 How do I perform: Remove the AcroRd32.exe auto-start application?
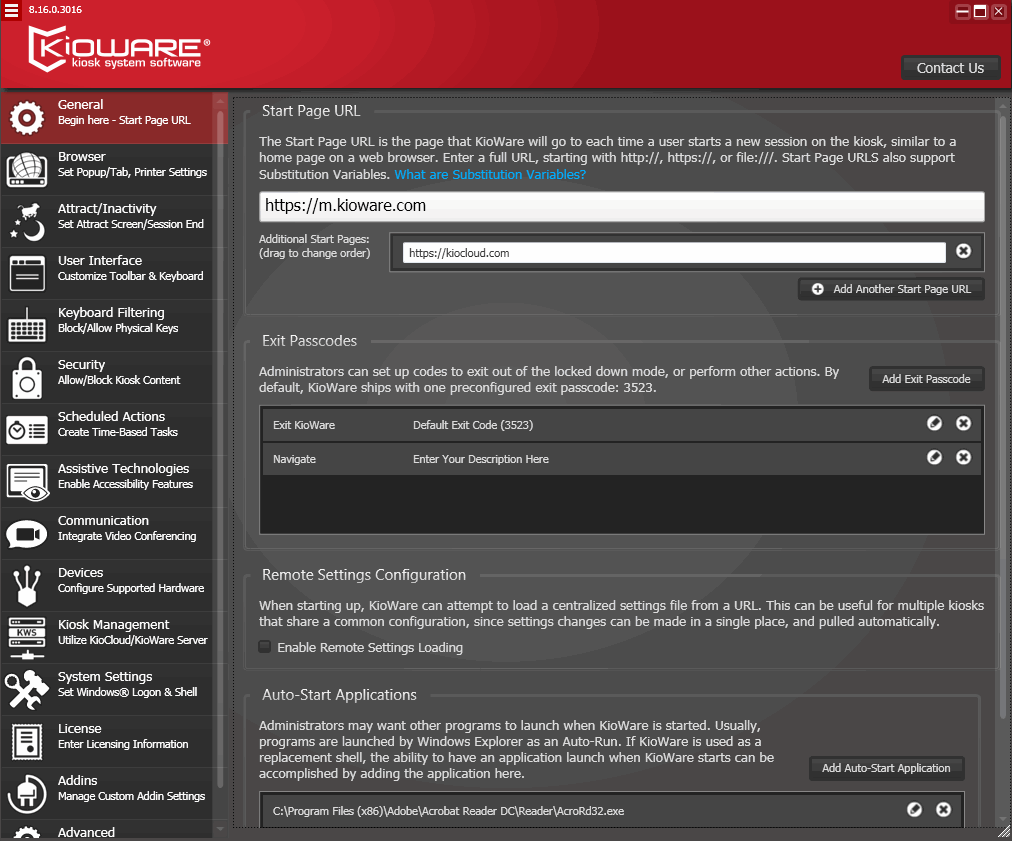pos(944,809)
